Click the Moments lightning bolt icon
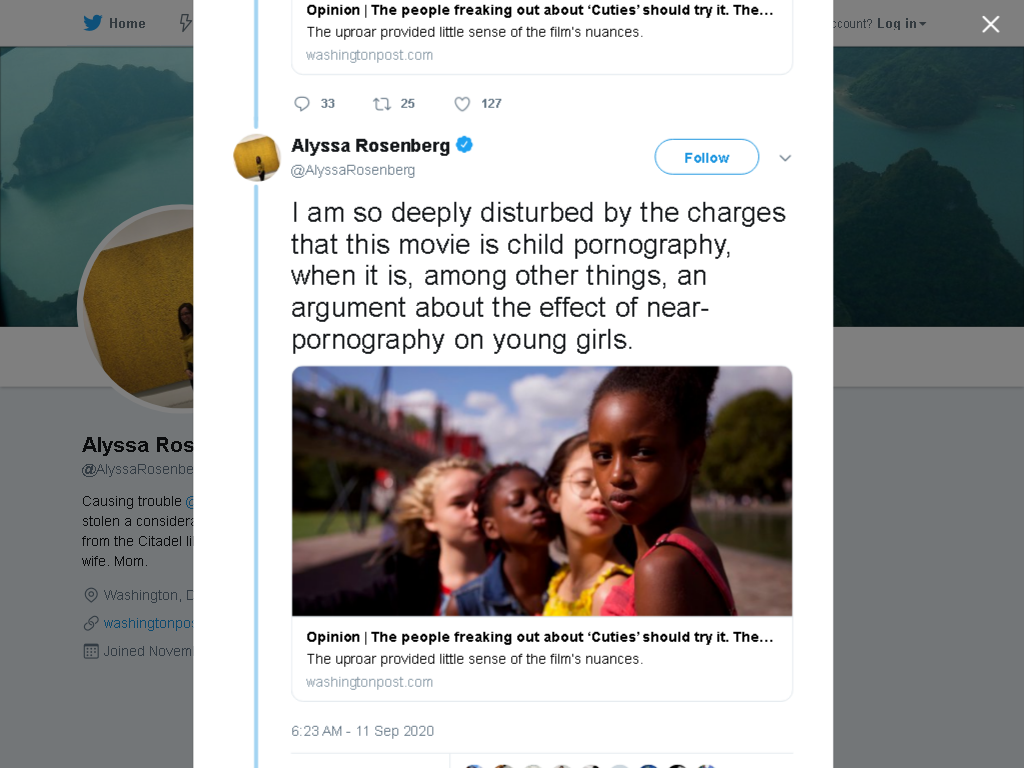 [186, 24]
